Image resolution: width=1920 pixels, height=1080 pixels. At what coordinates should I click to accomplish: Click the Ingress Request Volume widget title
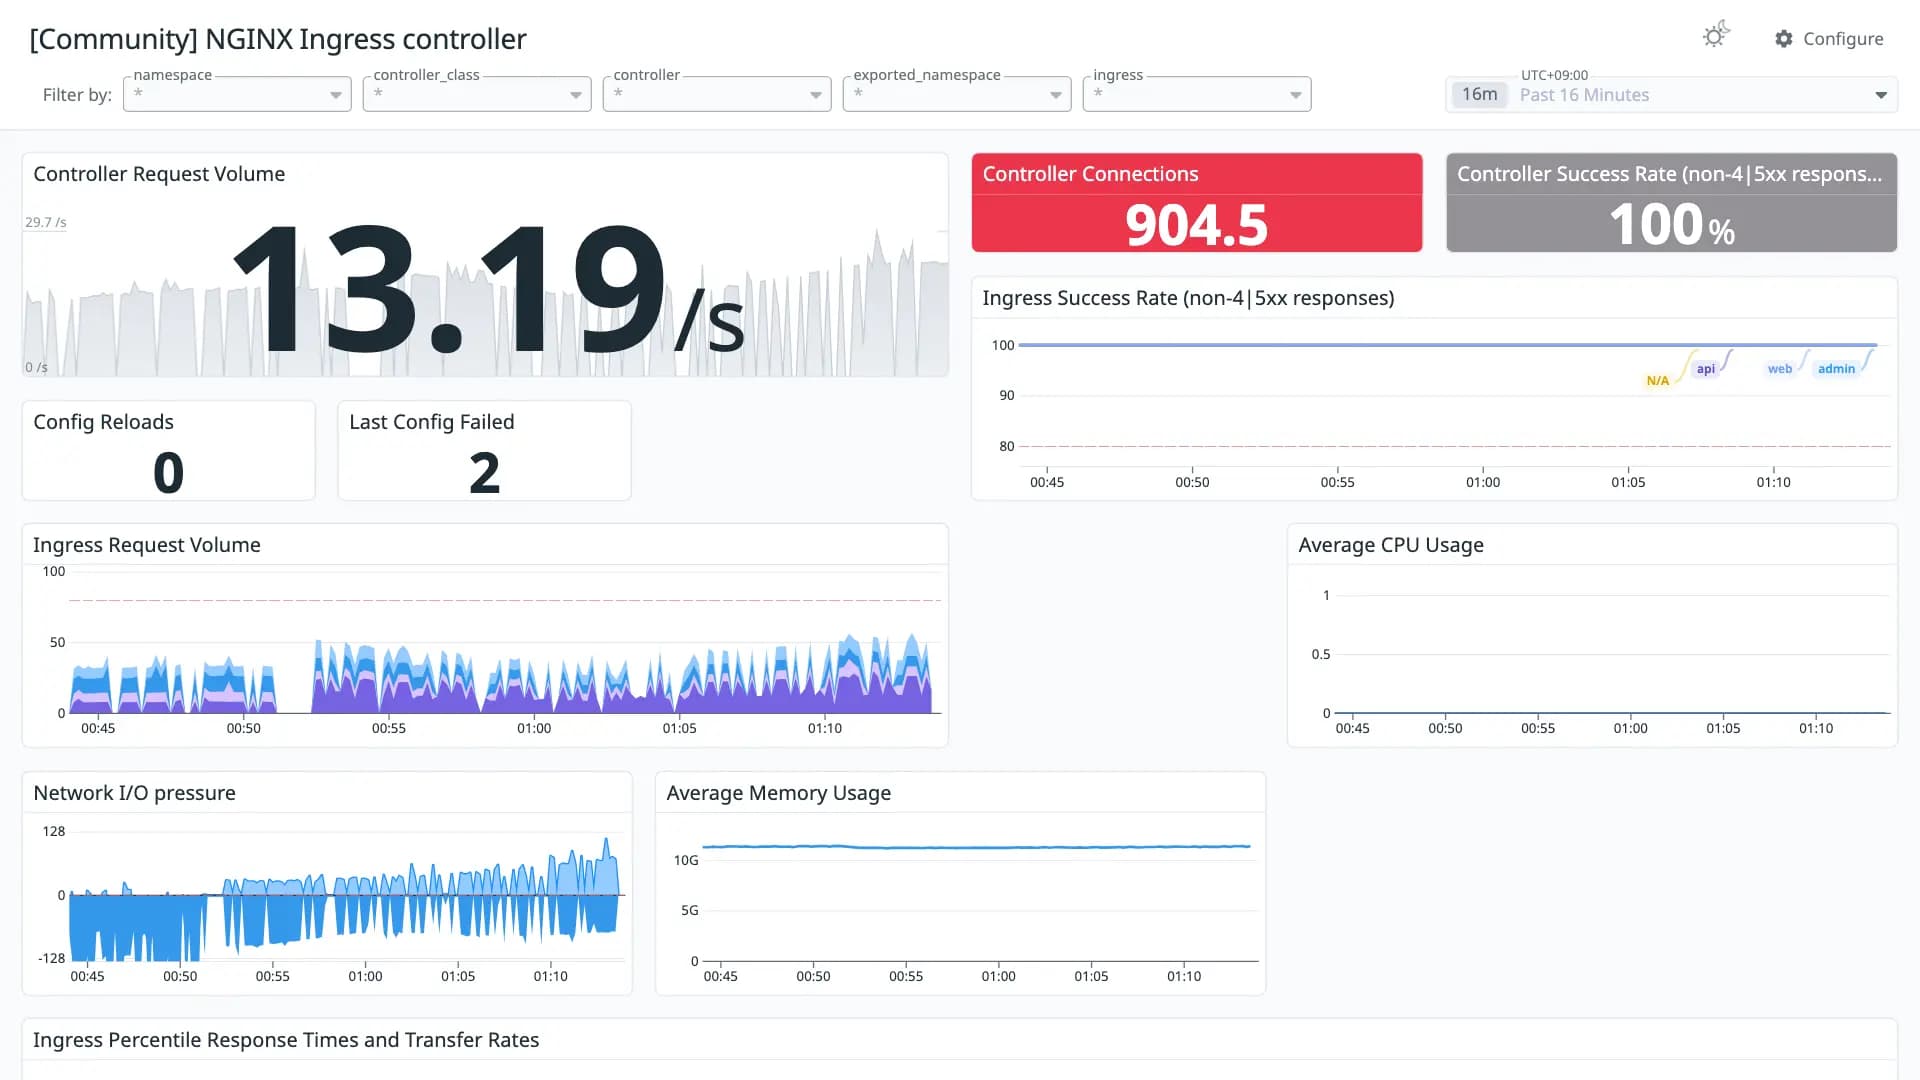tap(147, 545)
